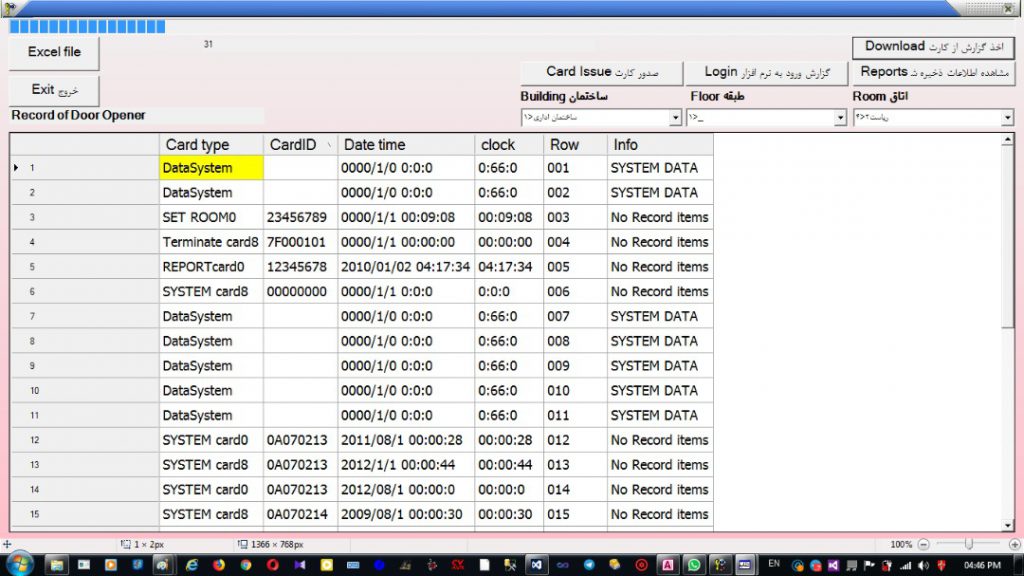Sort by the CardID column header

(301, 145)
